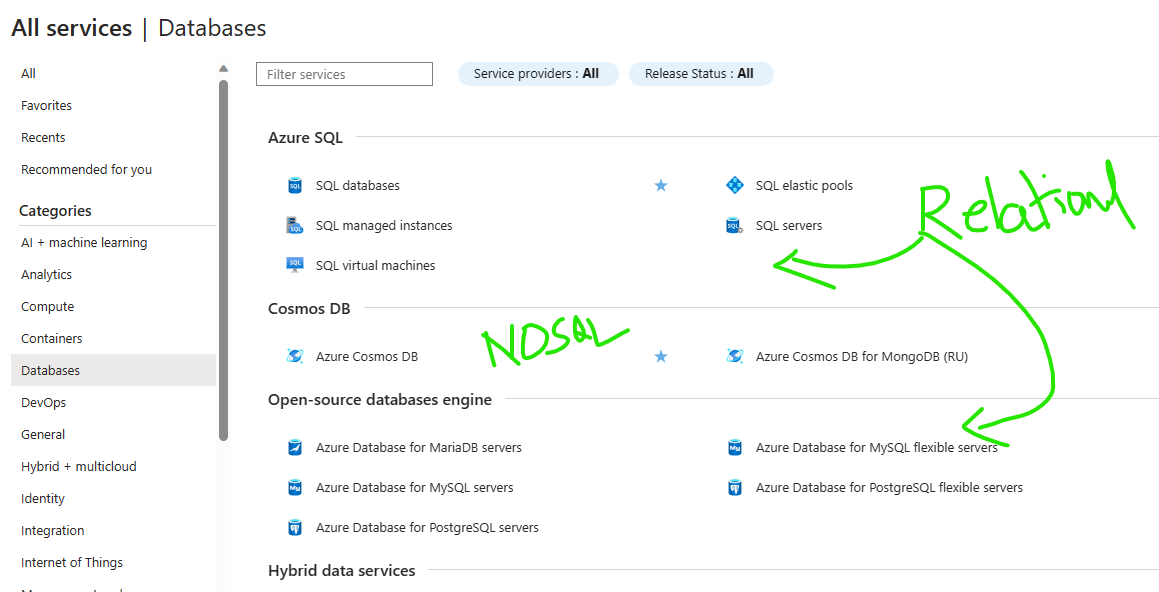Screen dimensions: 1159x592
Task: Click the Filter services input box
Action: point(344,74)
